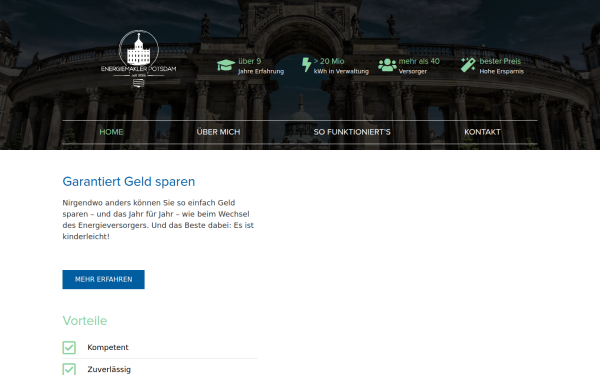Click the Vorteile heading
Image resolution: width=600 pixels, height=375 pixels.
pyautogui.click(x=85, y=321)
